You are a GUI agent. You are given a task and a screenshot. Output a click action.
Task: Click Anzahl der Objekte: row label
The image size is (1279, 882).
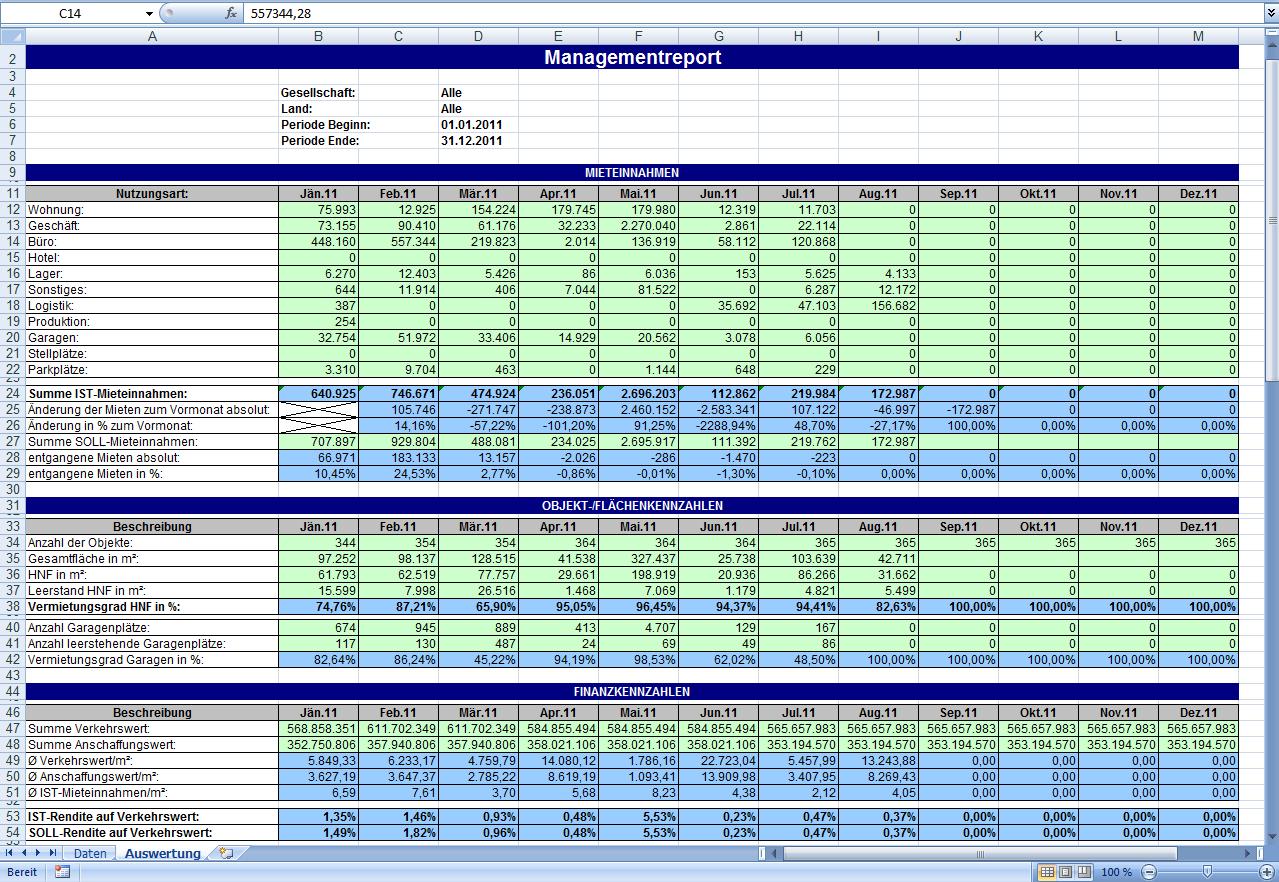point(152,543)
